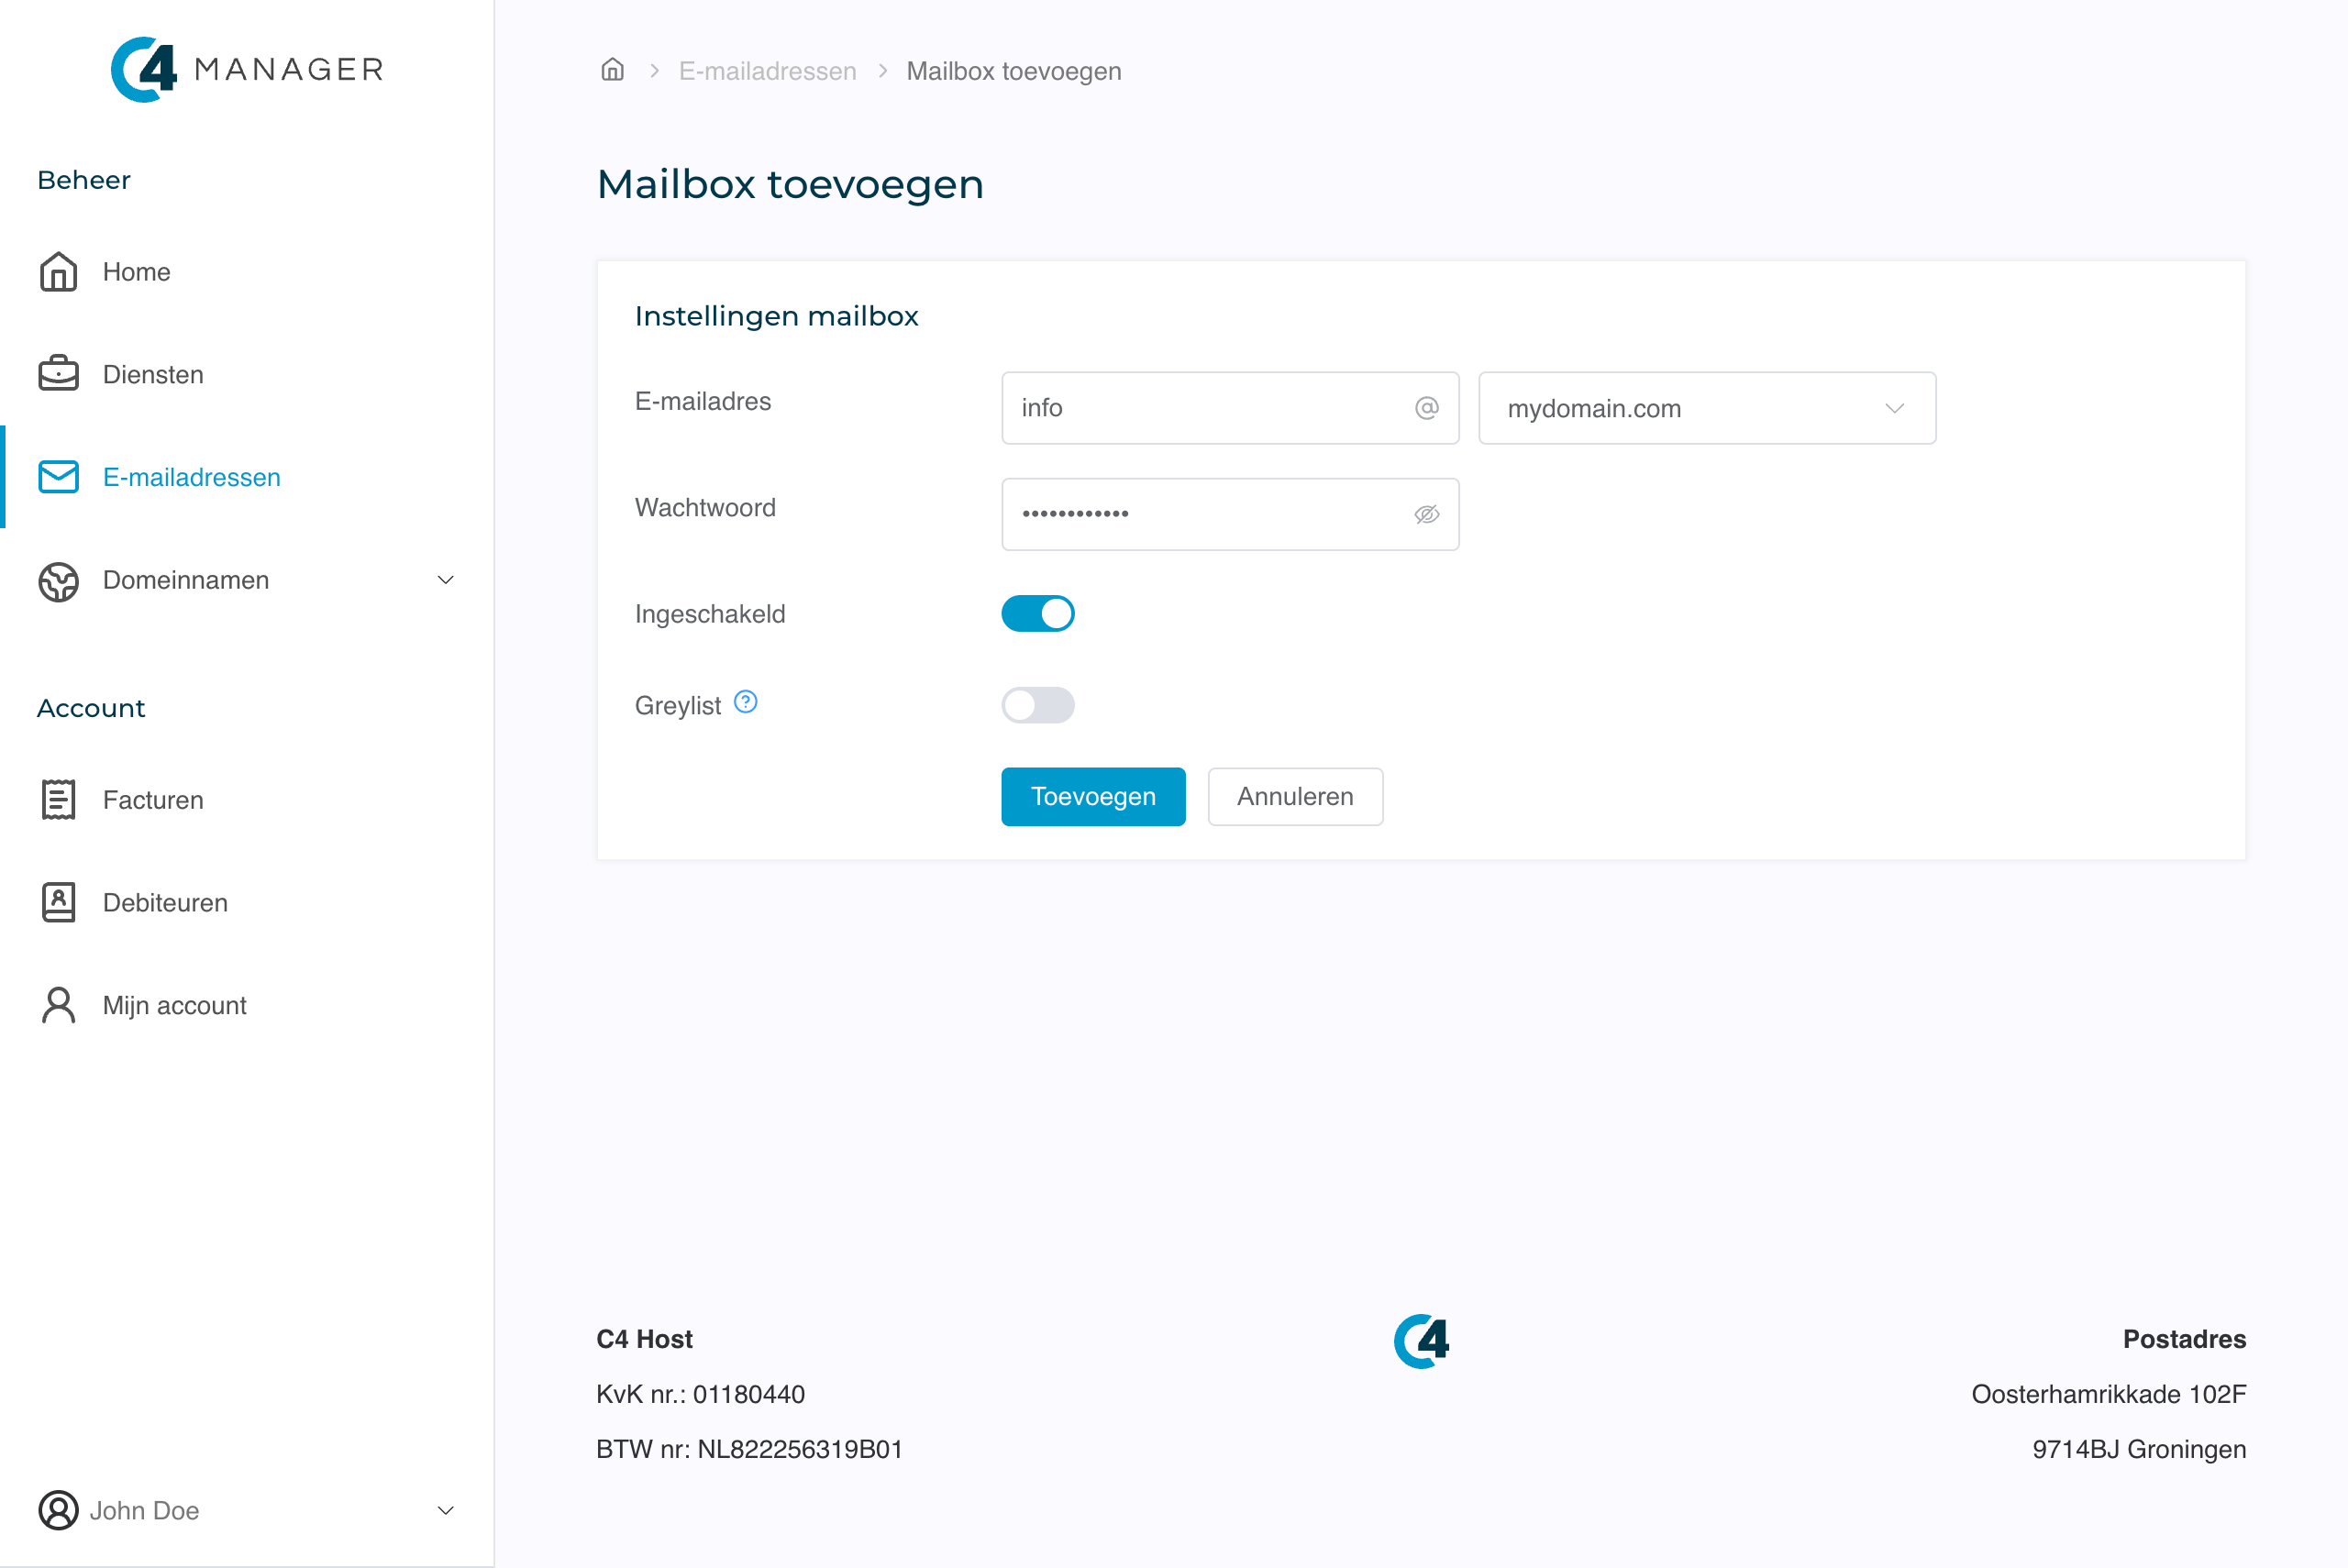Expand the Domeinnamen sidebar entry
2348x1568 pixels.
click(445, 580)
